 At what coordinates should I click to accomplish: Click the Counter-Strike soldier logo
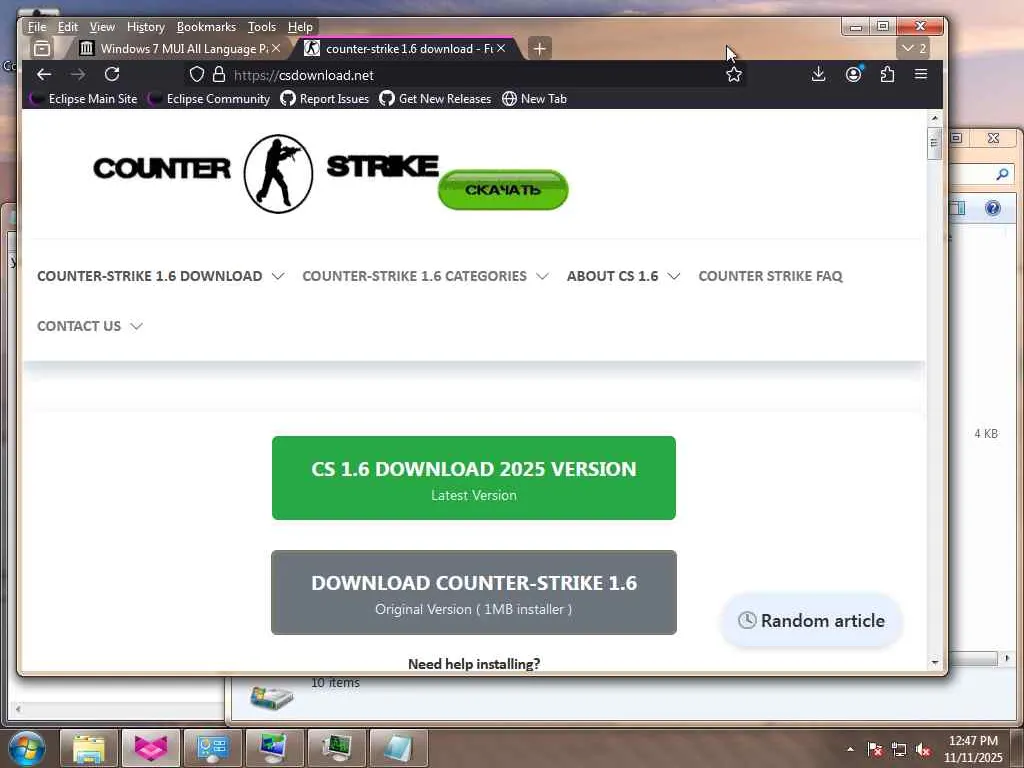pyautogui.click(x=278, y=174)
